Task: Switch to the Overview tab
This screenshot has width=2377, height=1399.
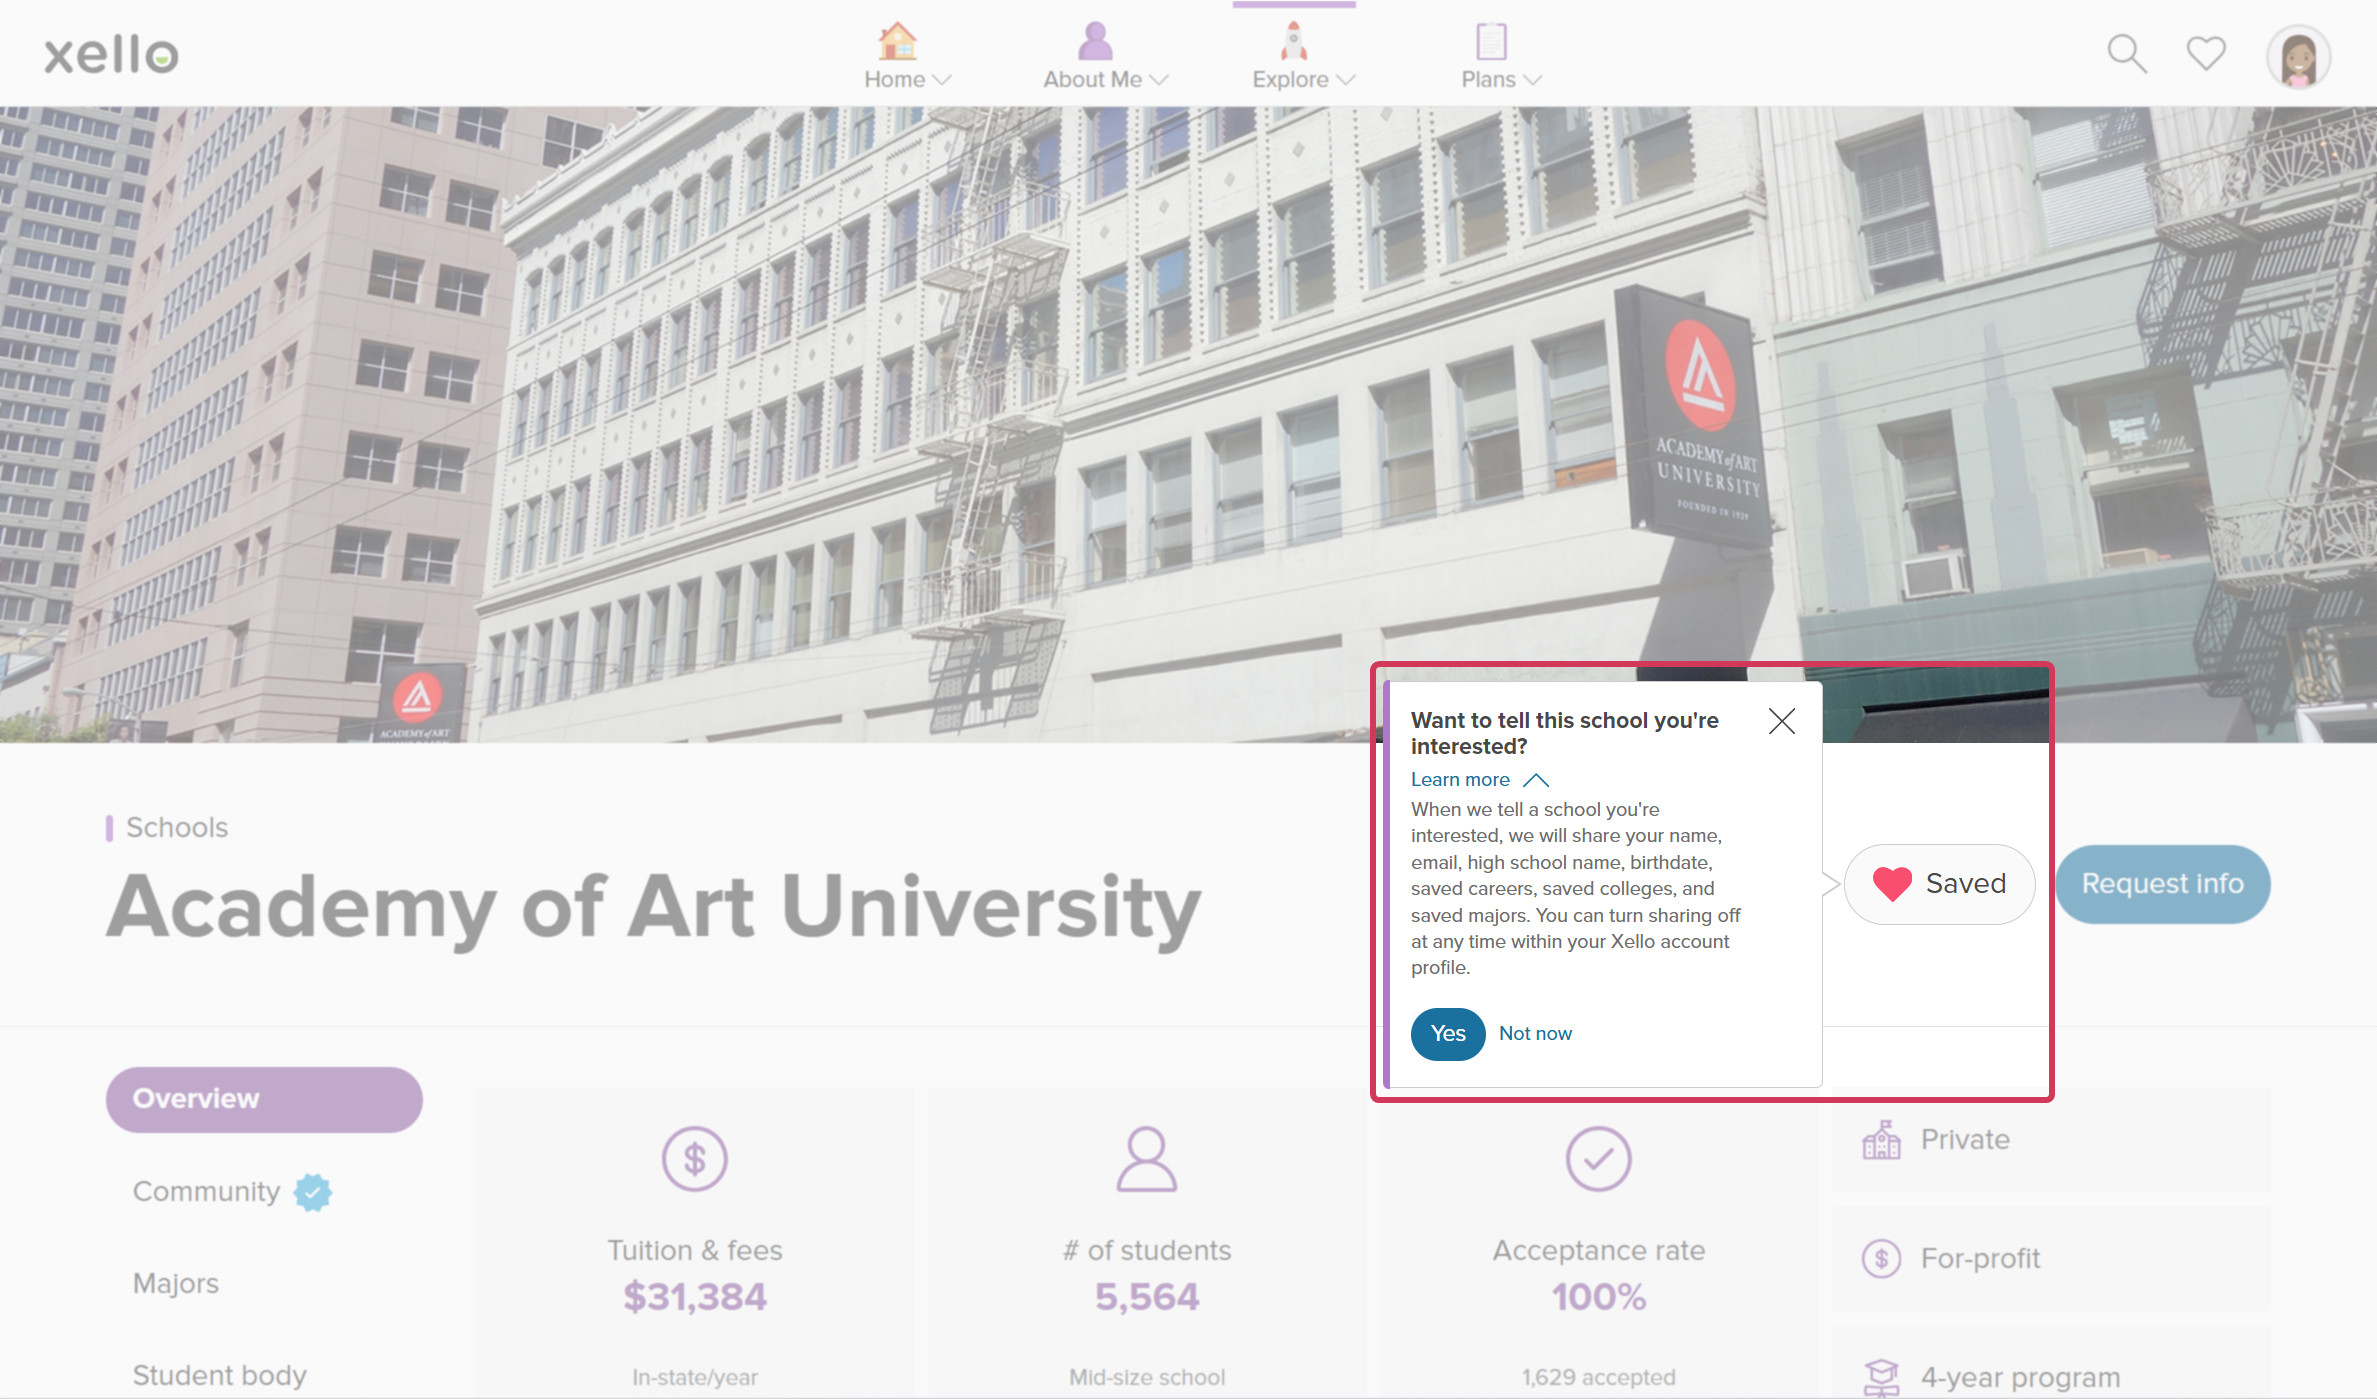Action: pyautogui.click(x=263, y=1098)
